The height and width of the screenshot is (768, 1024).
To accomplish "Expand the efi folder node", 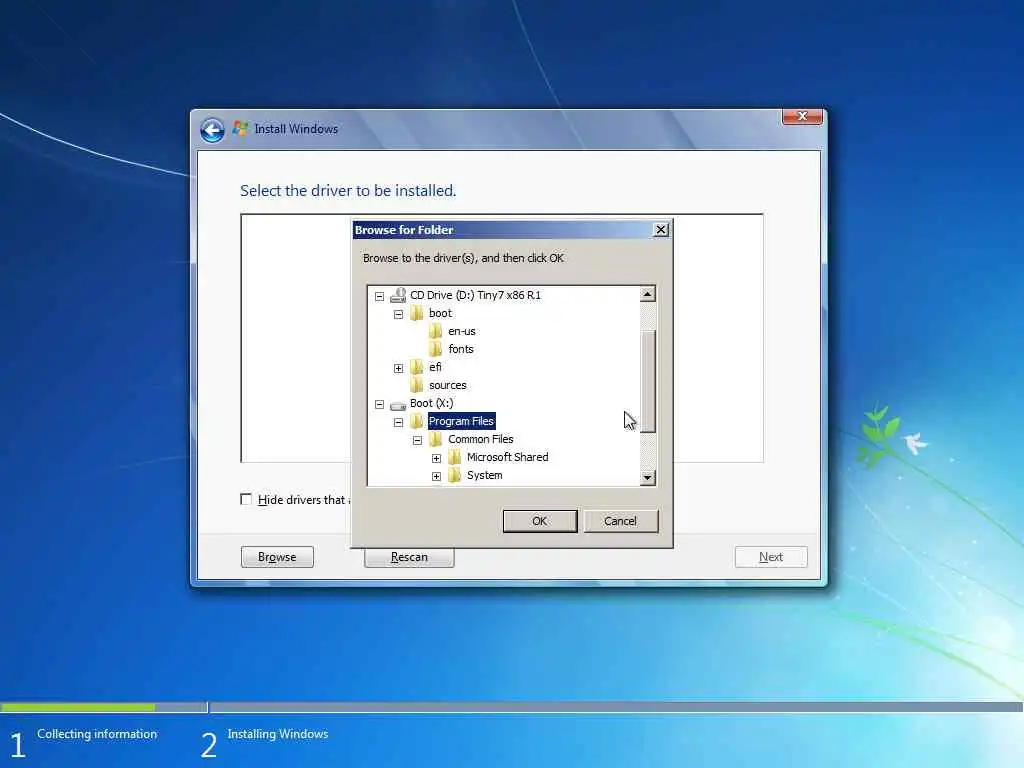I will [398, 368].
